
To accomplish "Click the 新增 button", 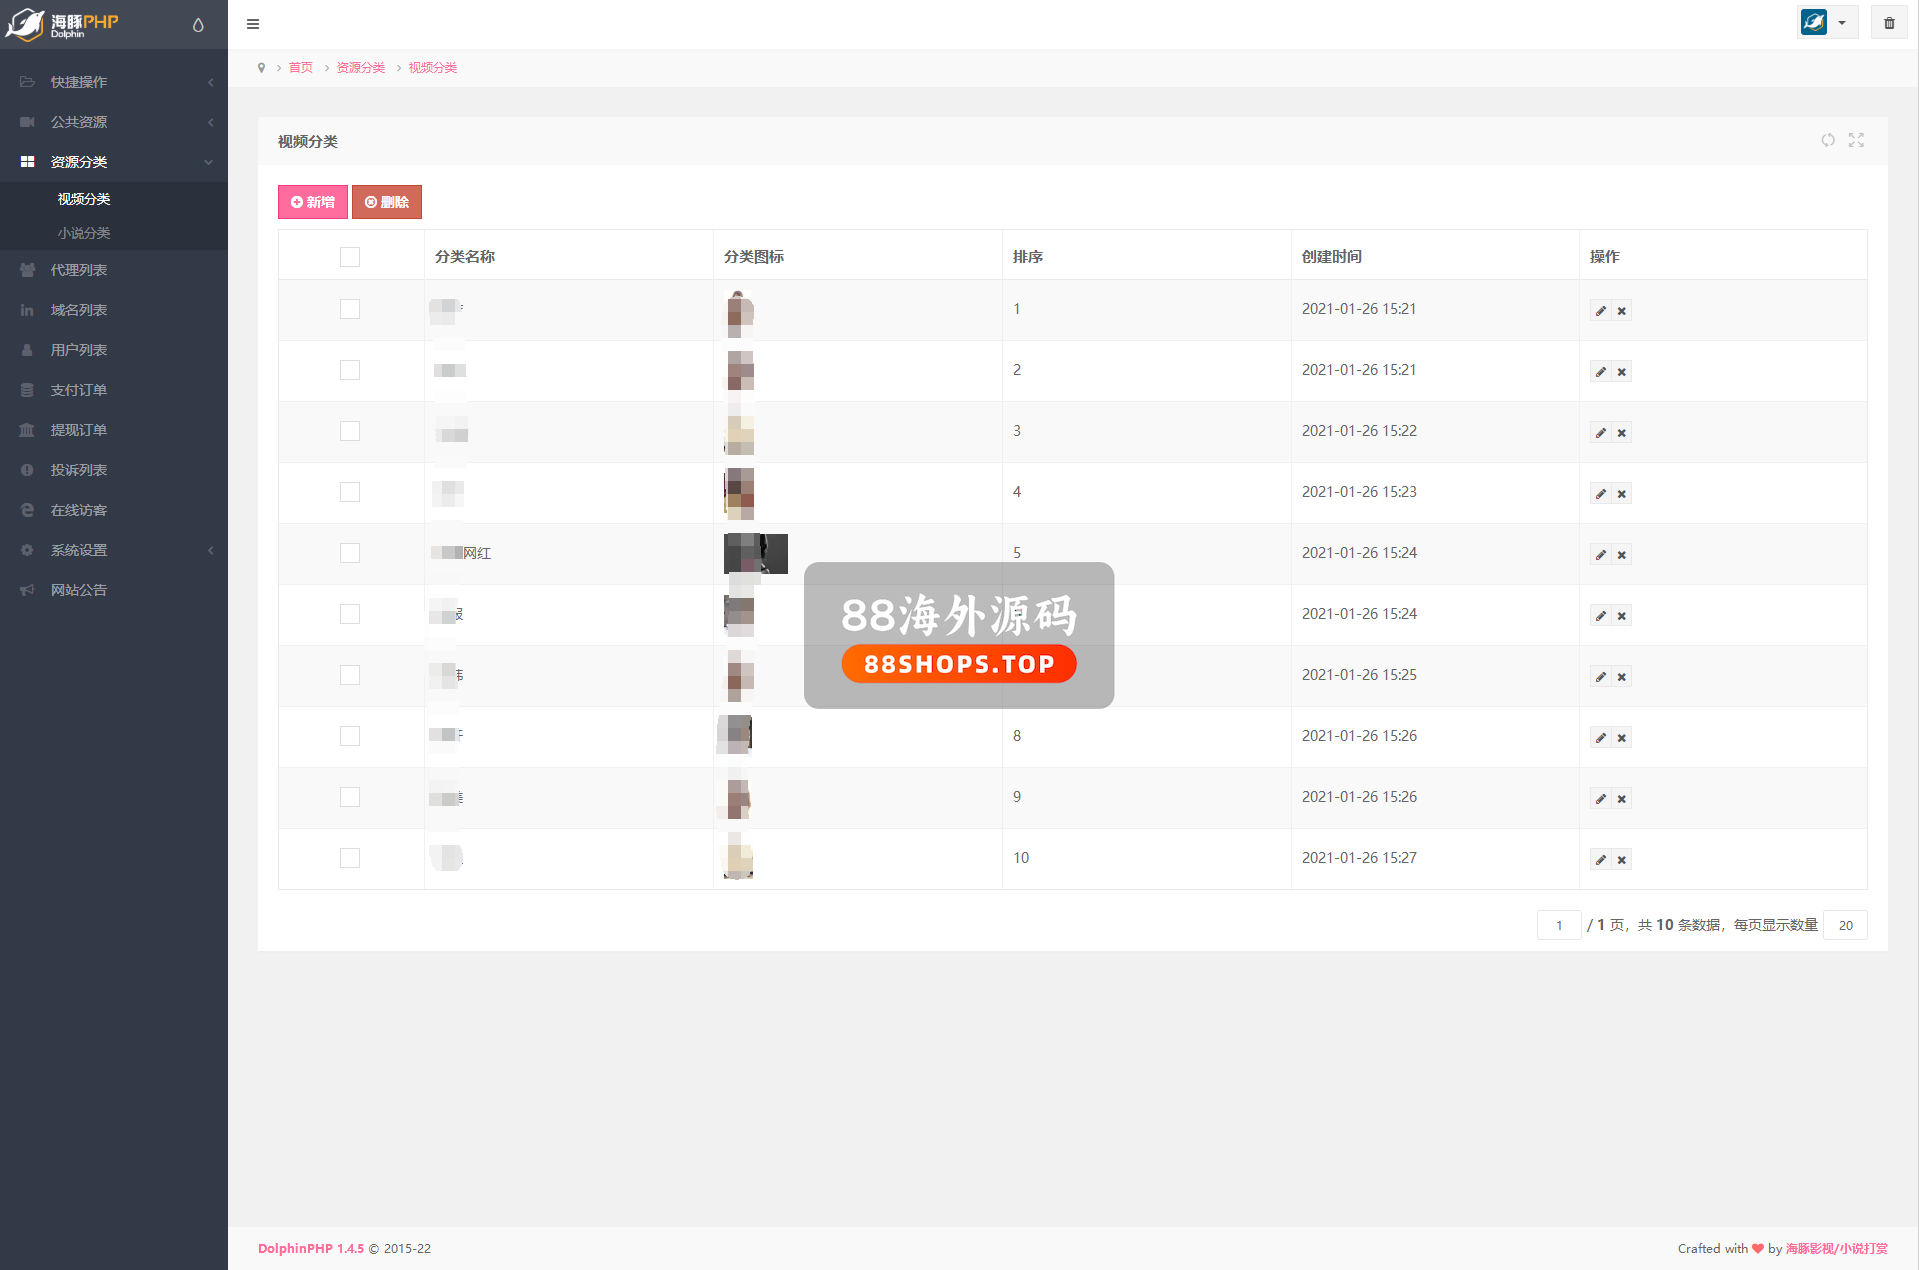I will (x=313, y=202).
